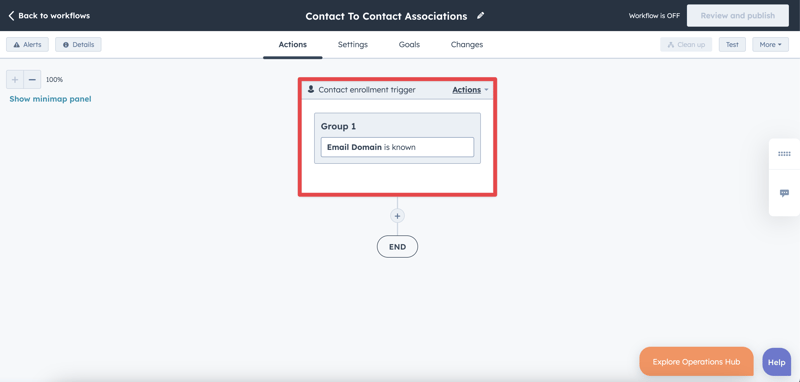800x382 pixels.
Task: Select the Email Domain is known filter
Action: (x=397, y=147)
